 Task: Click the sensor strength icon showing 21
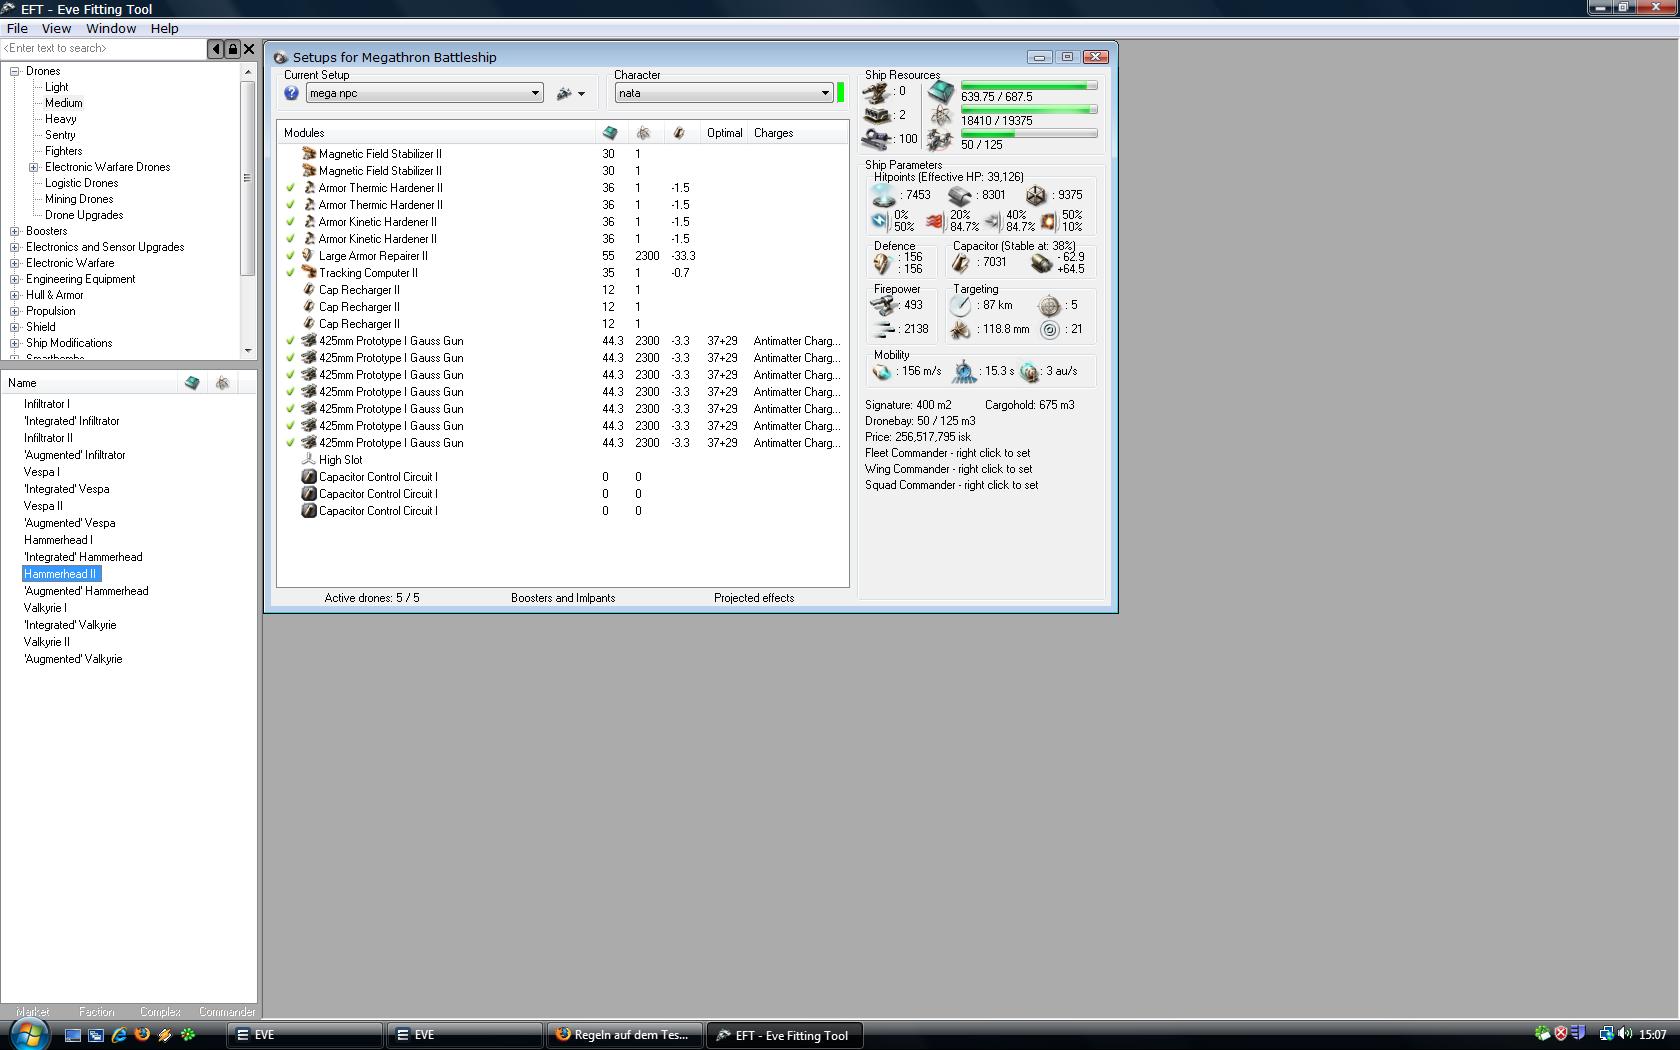(1049, 329)
